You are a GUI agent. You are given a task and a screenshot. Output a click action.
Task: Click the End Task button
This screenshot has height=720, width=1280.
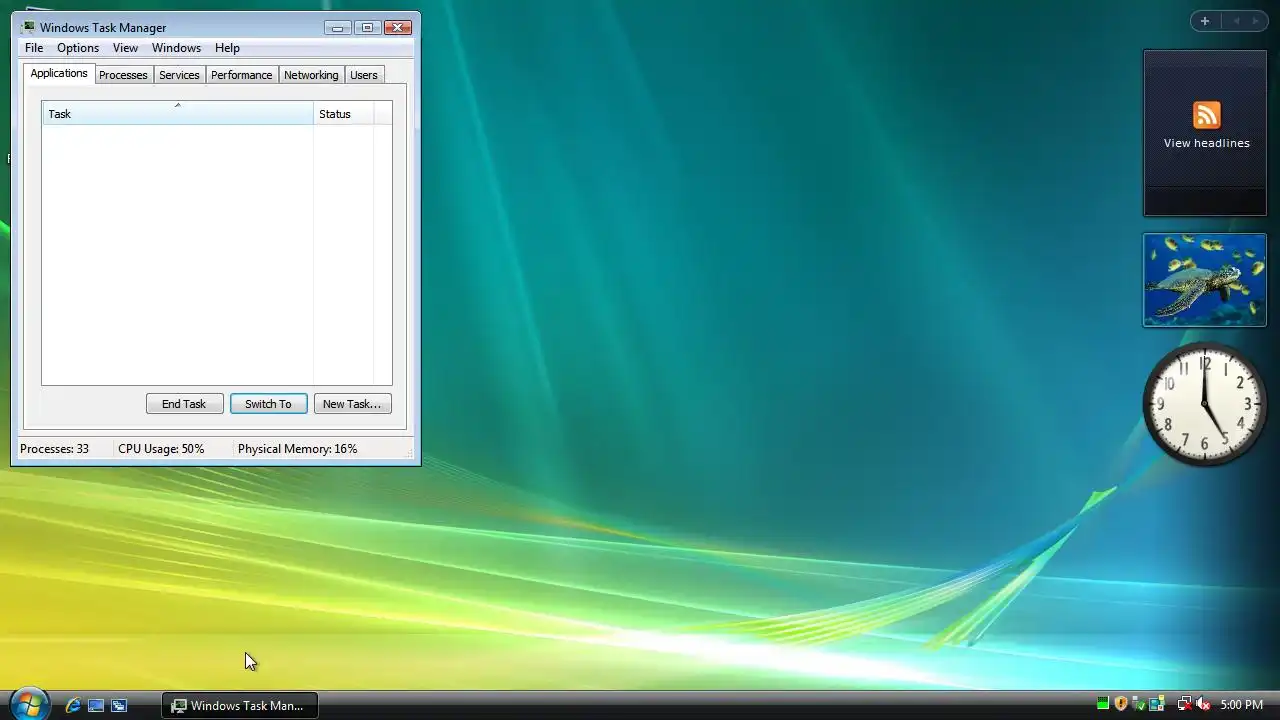[184, 404]
